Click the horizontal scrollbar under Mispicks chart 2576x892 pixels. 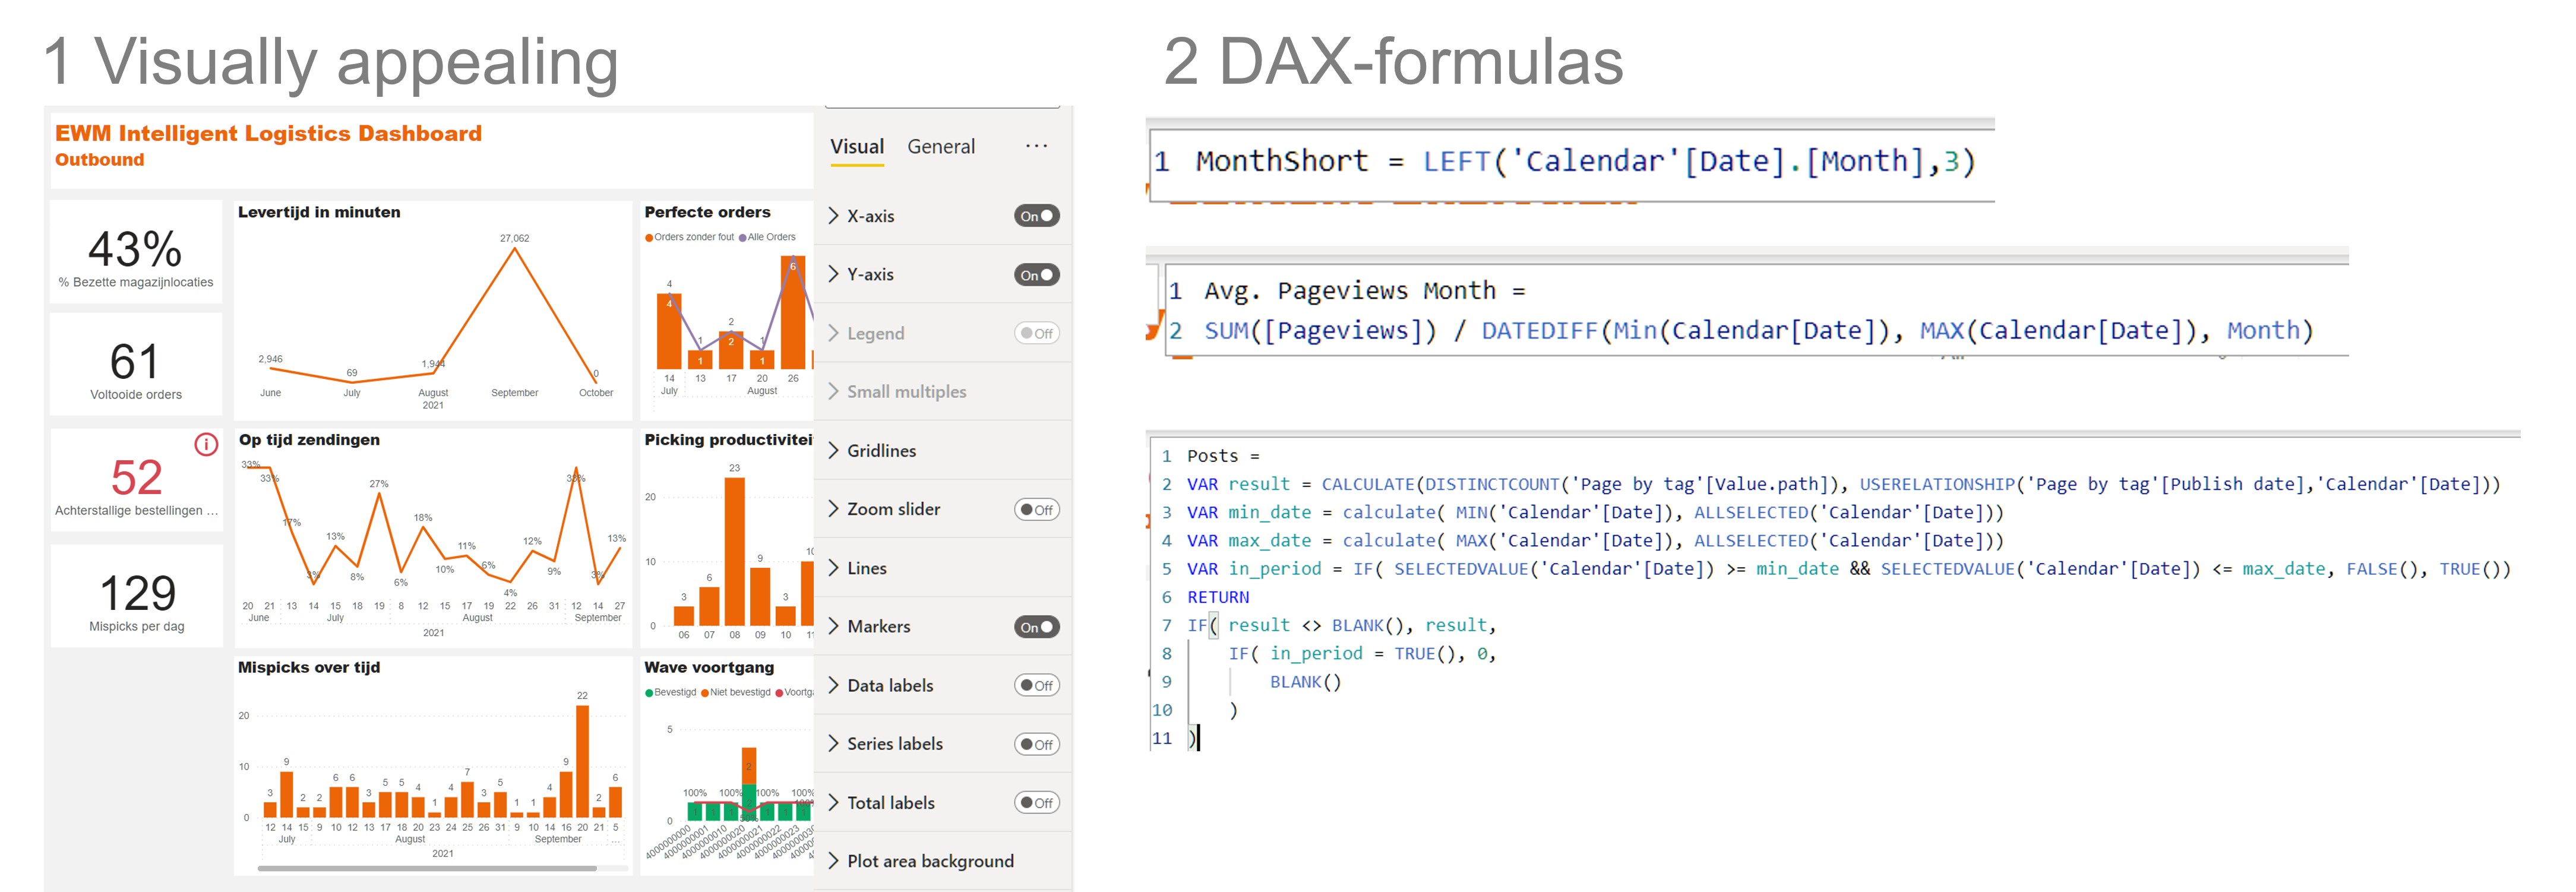(427, 868)
